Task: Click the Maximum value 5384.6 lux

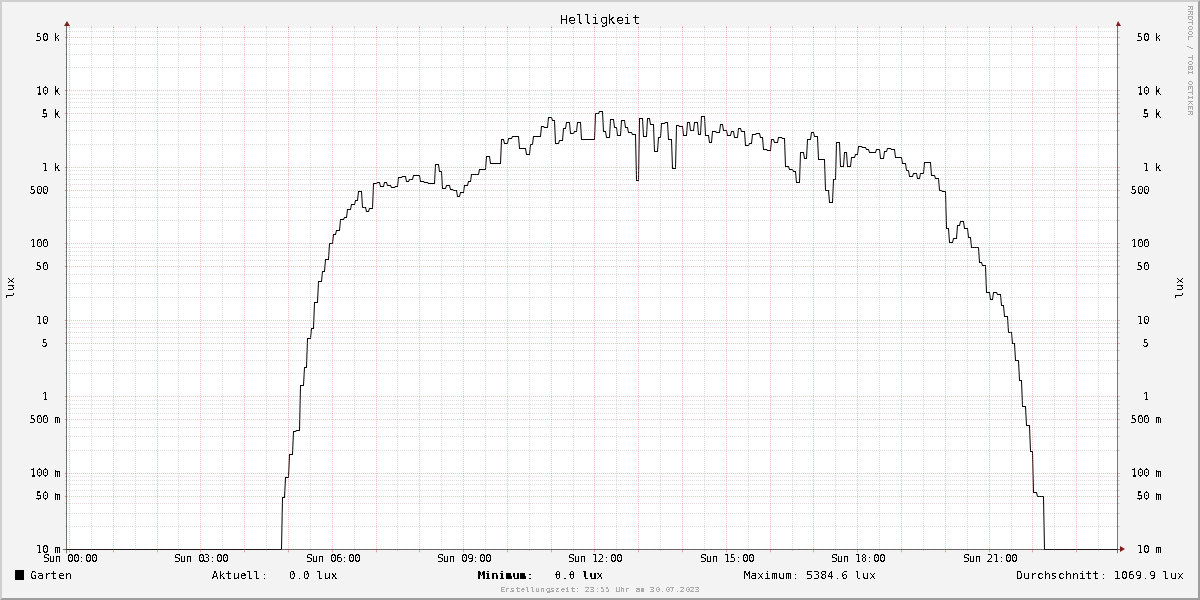Action: [841, 575]
